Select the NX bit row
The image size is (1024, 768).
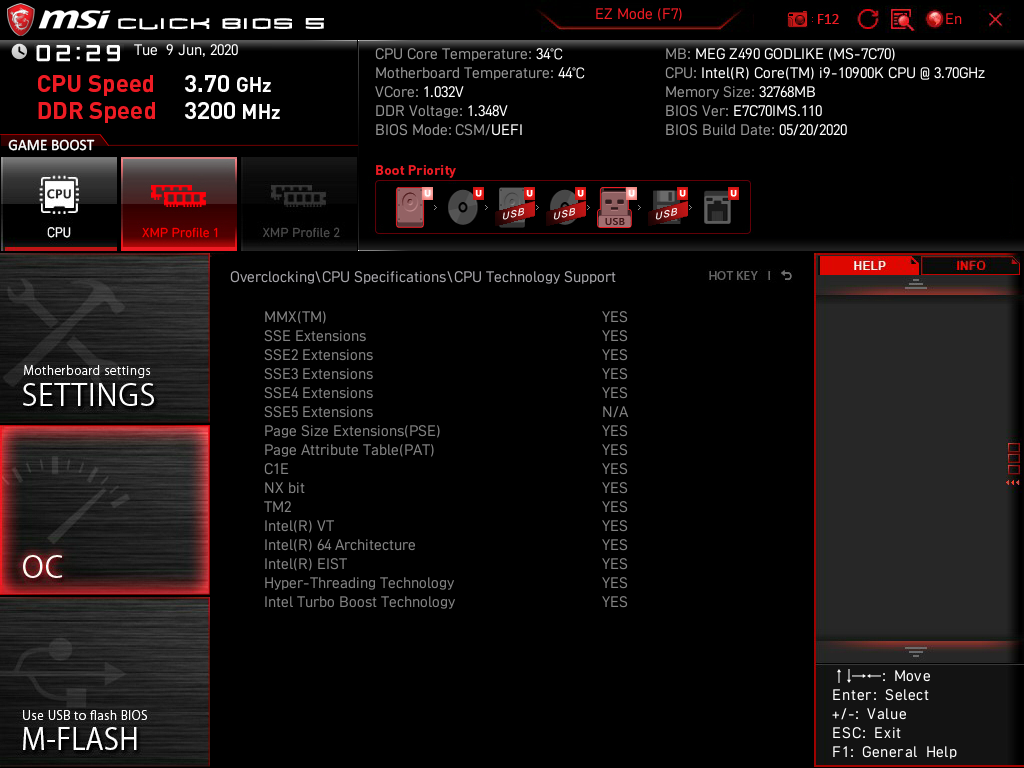[x=445, y=487]
